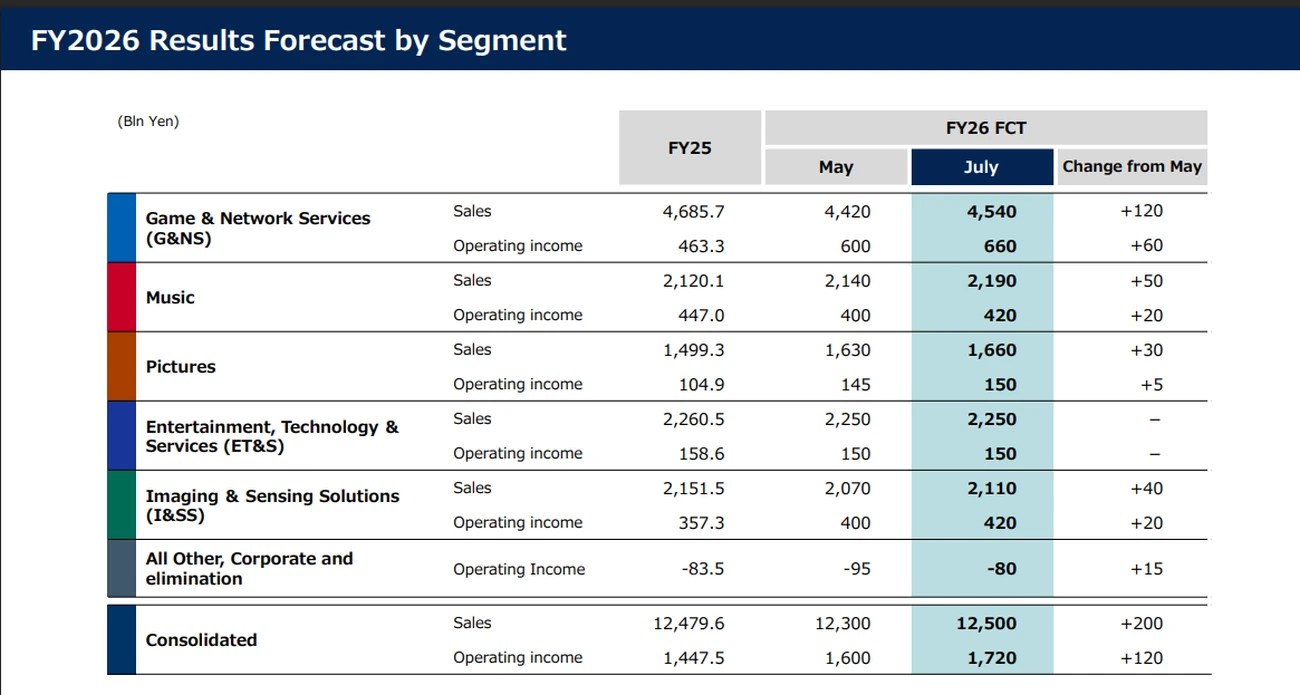Click the '+40' change value
Image resolution: width=1300 pixels, height=695 pixels.
1146,488
